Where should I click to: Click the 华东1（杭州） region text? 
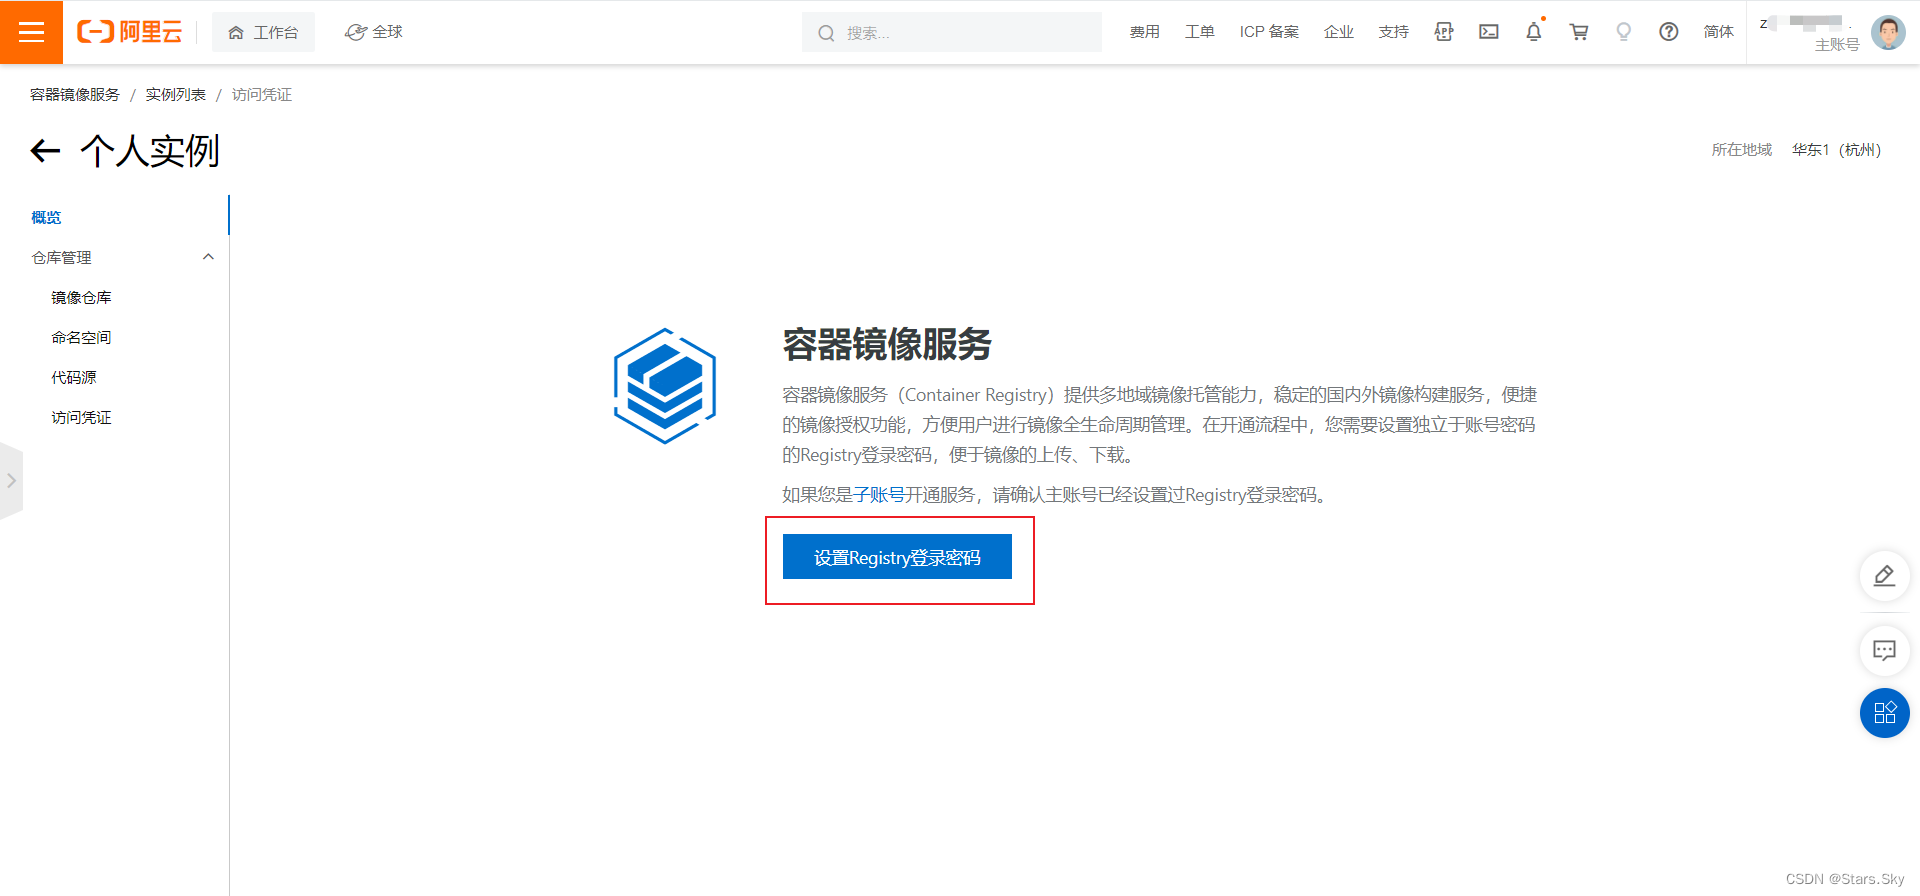(1836, 150)
